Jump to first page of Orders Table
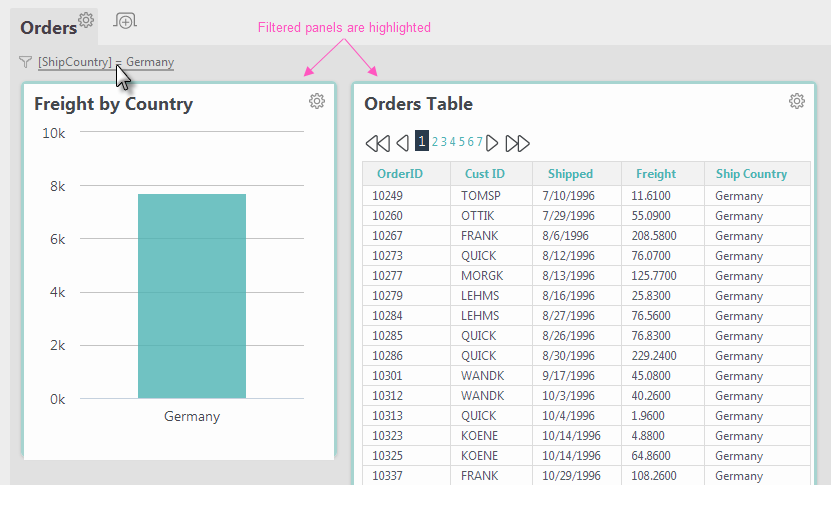 [x=378, y=143]
